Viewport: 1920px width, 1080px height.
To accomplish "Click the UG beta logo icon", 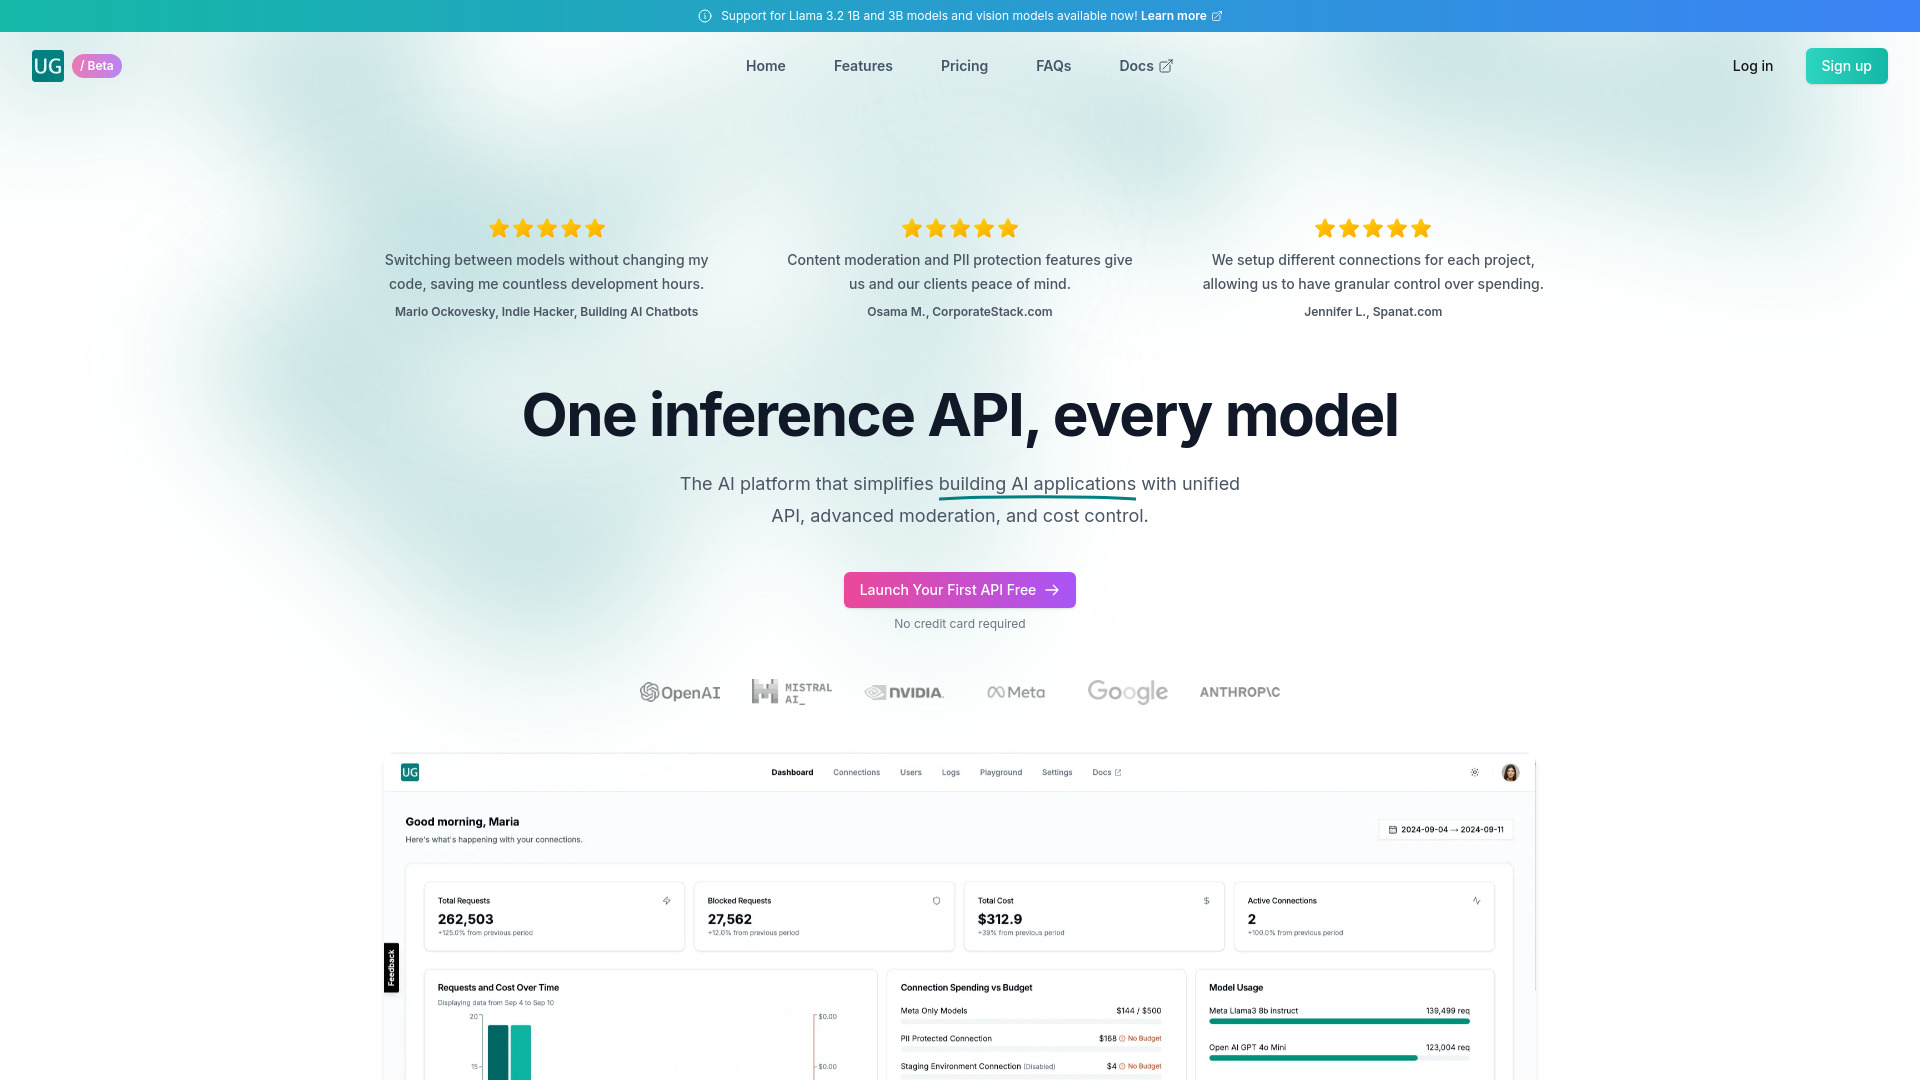I will point(47,66).
